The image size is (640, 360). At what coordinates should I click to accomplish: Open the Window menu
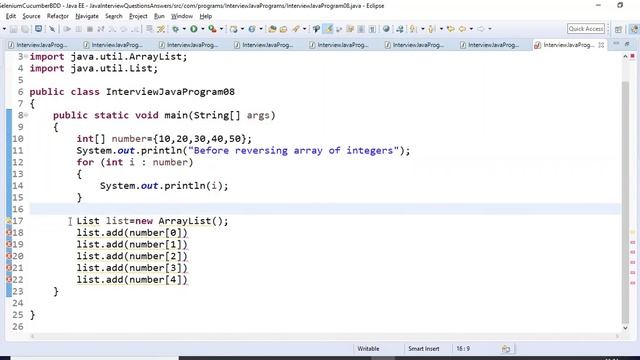[x=182, y=16]
